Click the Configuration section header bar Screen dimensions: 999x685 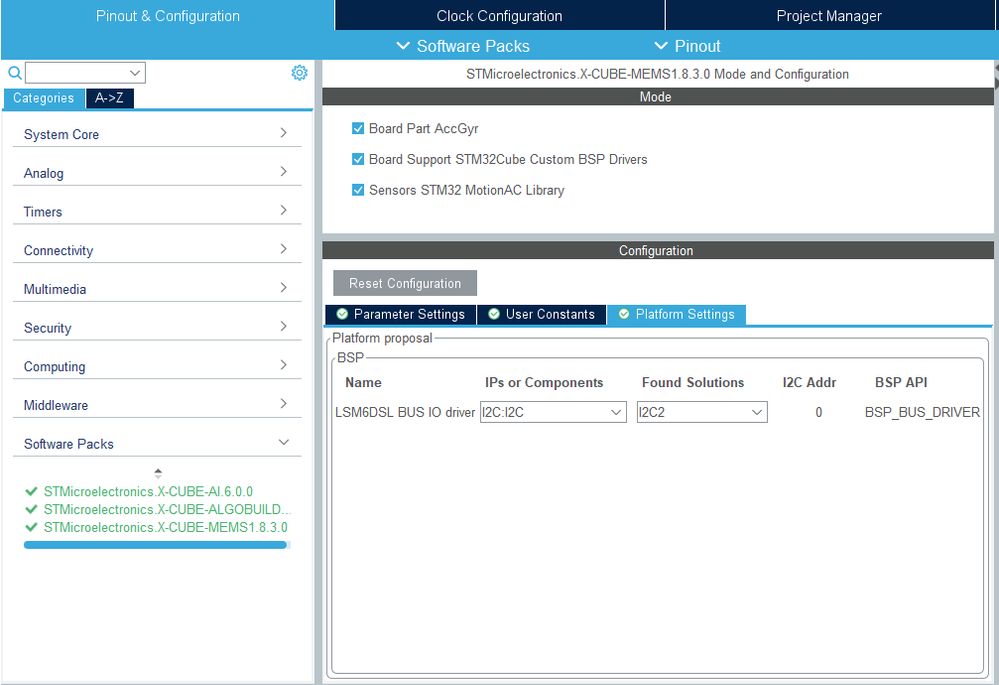tap(658, 250)
